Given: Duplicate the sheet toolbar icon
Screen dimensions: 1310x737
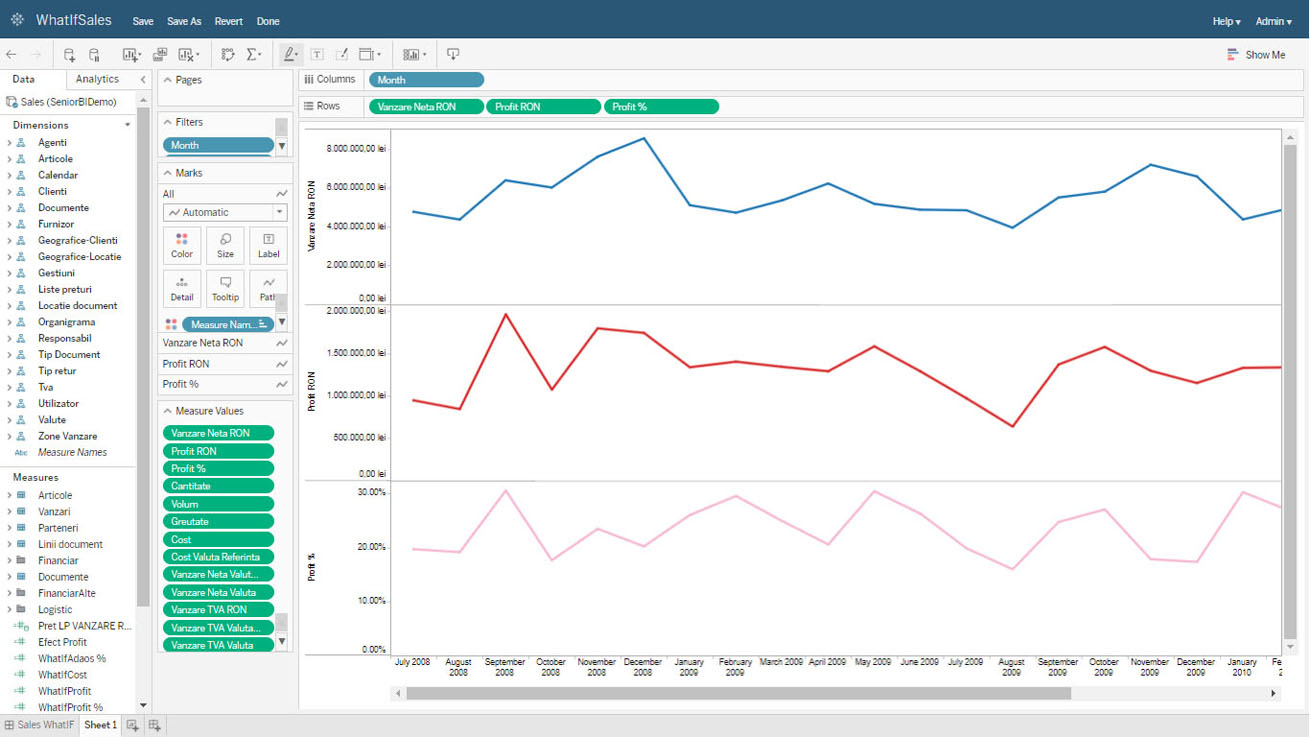Looking at the screenshot, I should [x=160, y=55].
